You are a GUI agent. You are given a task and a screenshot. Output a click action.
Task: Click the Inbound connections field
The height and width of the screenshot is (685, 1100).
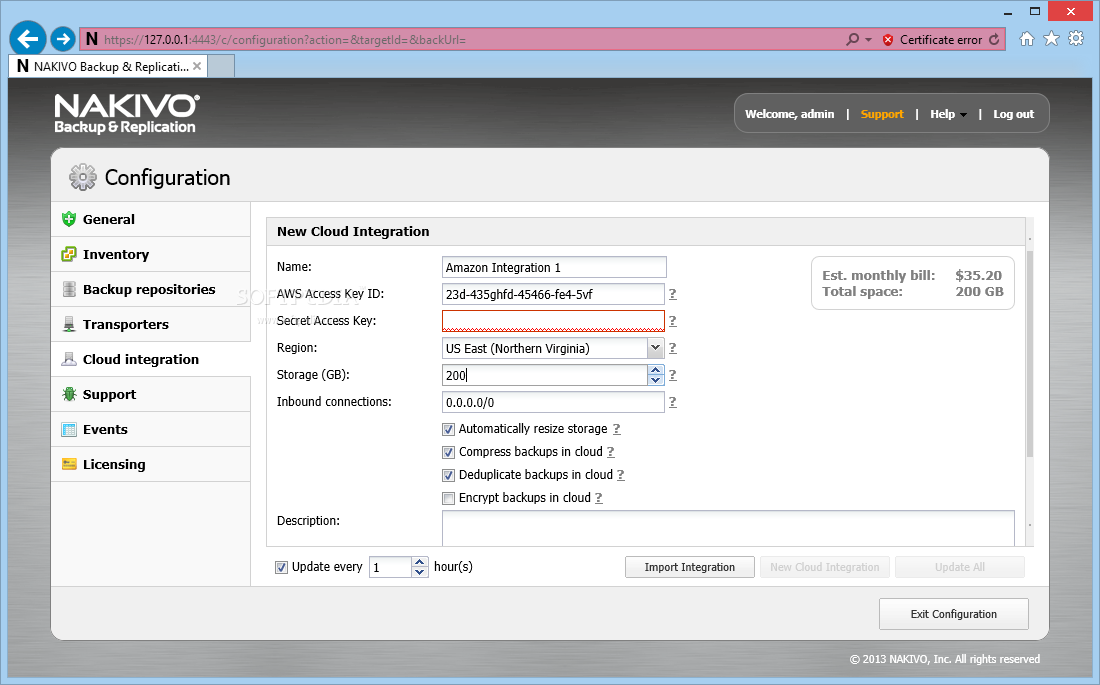coord(553,402)
